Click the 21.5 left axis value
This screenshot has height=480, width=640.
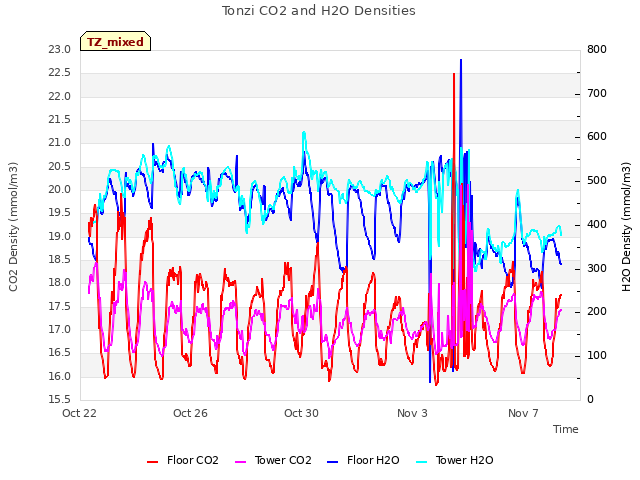[x=60, y=120]
